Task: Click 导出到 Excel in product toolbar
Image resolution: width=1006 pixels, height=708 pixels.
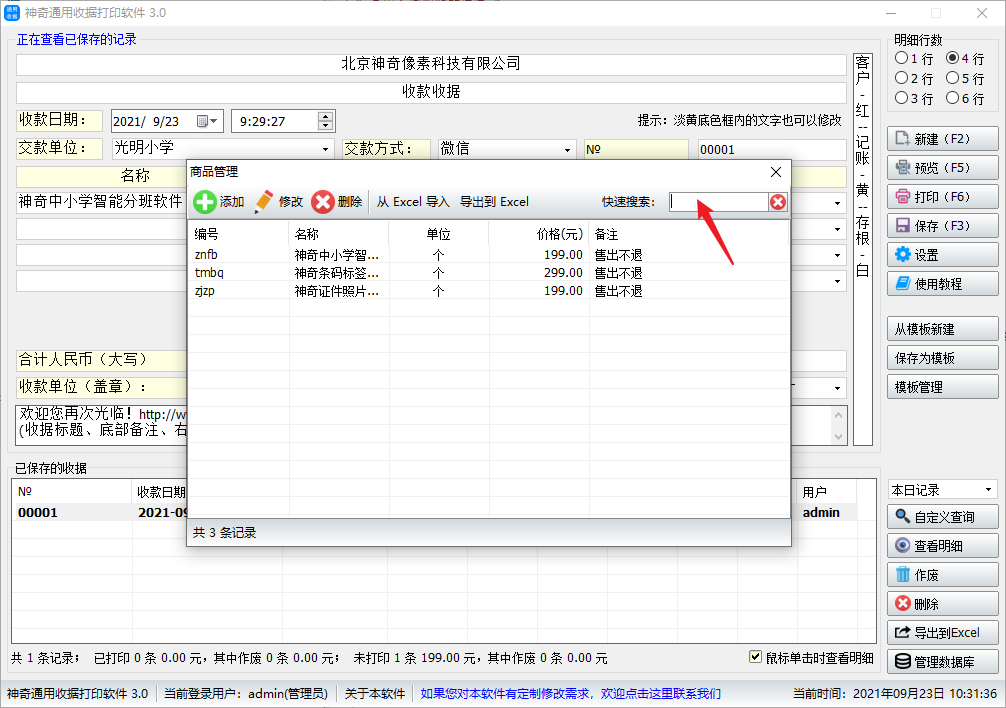Action: [494, 202]
